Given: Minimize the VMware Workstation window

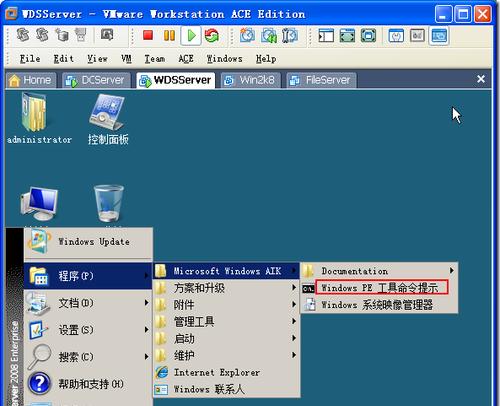Looking at the screenshot, I should click(443, 14).
